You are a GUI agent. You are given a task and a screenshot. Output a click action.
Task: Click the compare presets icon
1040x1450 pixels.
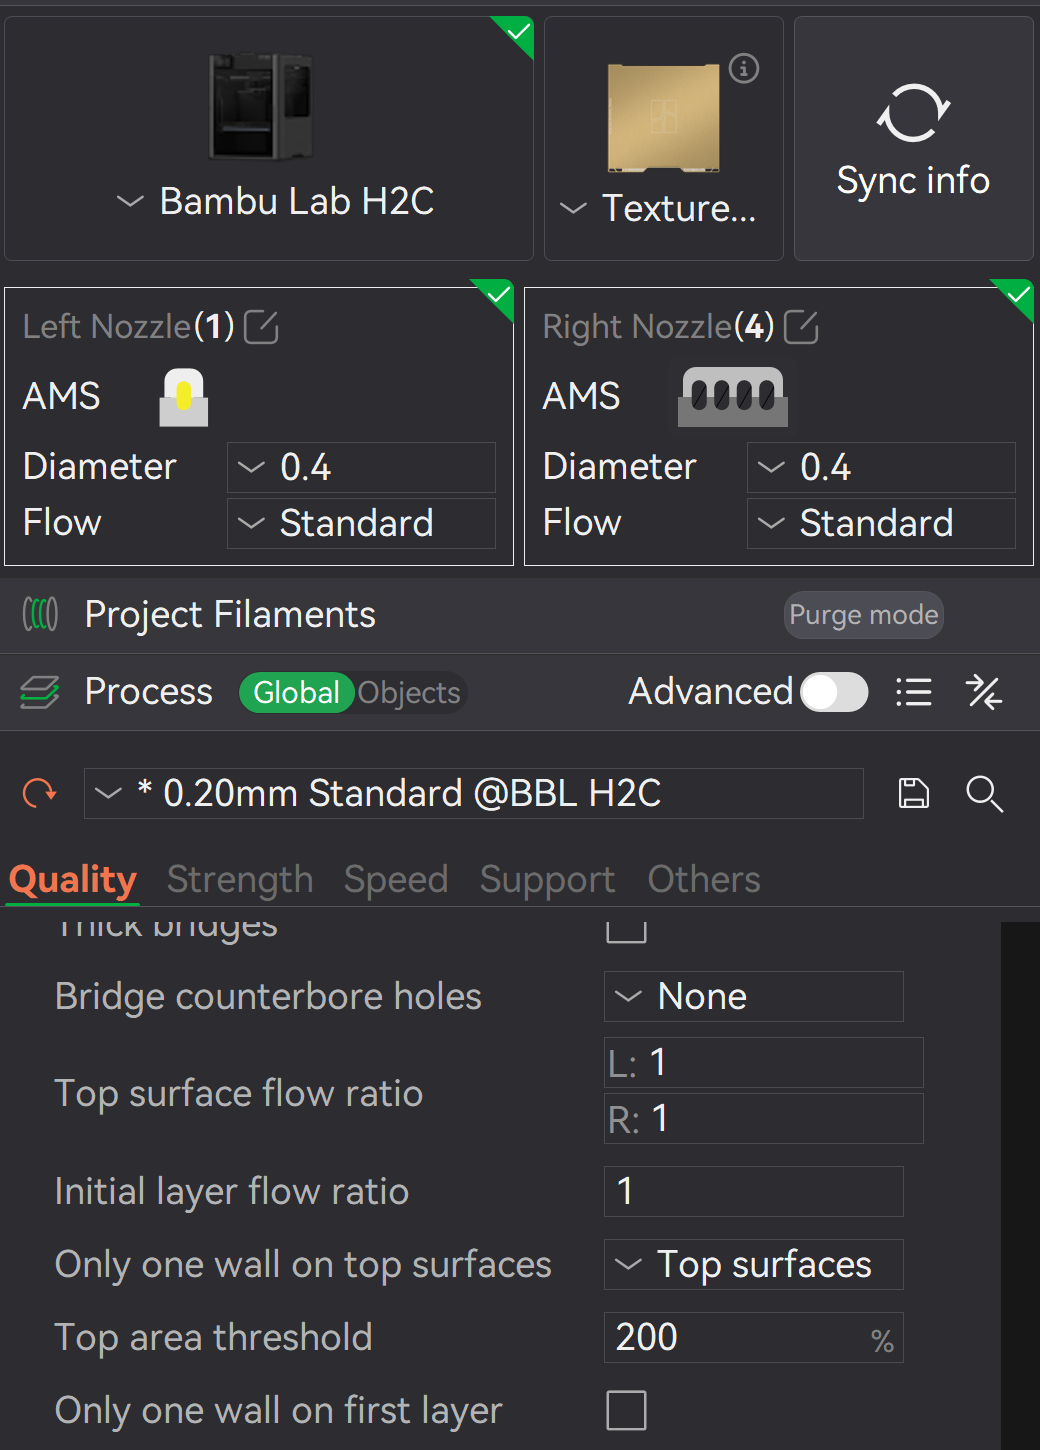coord(984,692)
